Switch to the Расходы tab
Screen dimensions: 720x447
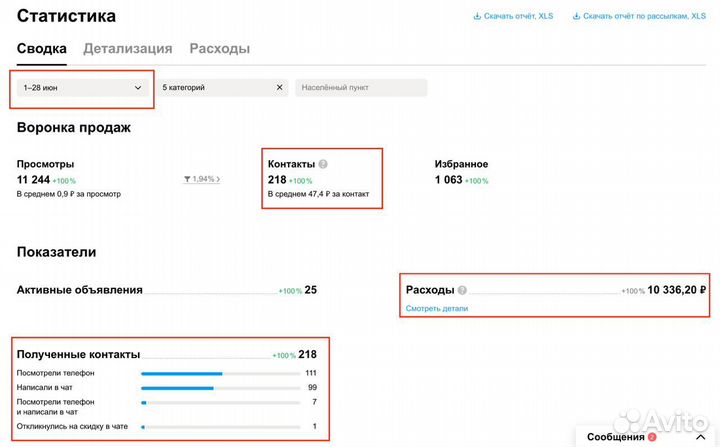pyautogui.click(x=219, y=49)
